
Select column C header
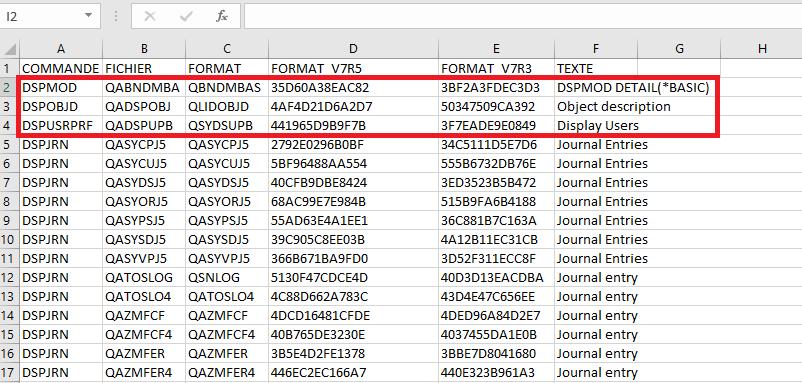point(227,49)
